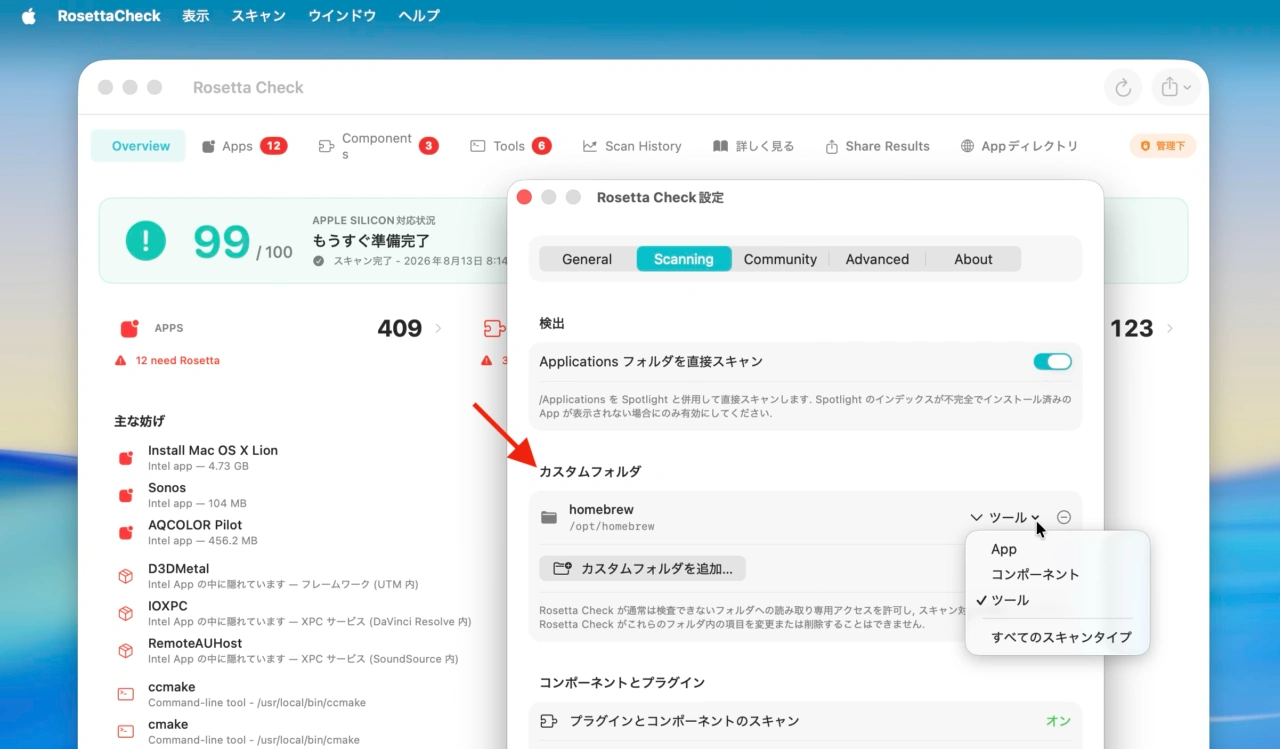
Task: Select the Community settings tab
Action: (x=780, y=259)
